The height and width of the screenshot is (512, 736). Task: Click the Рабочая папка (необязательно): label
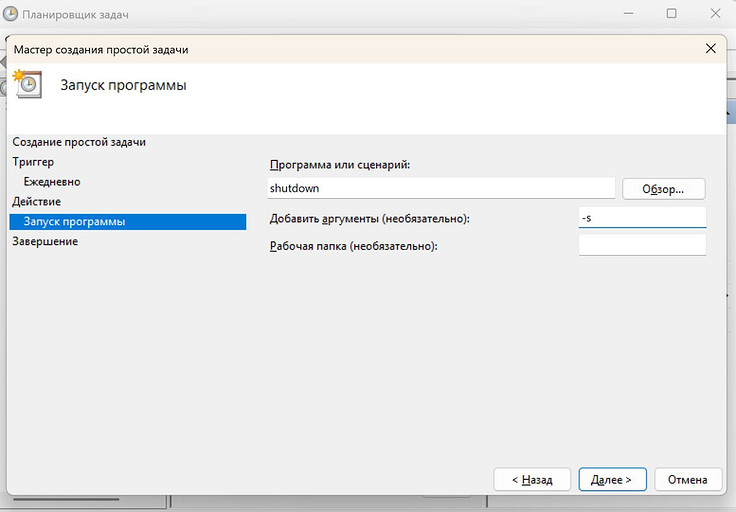point(353,246)
